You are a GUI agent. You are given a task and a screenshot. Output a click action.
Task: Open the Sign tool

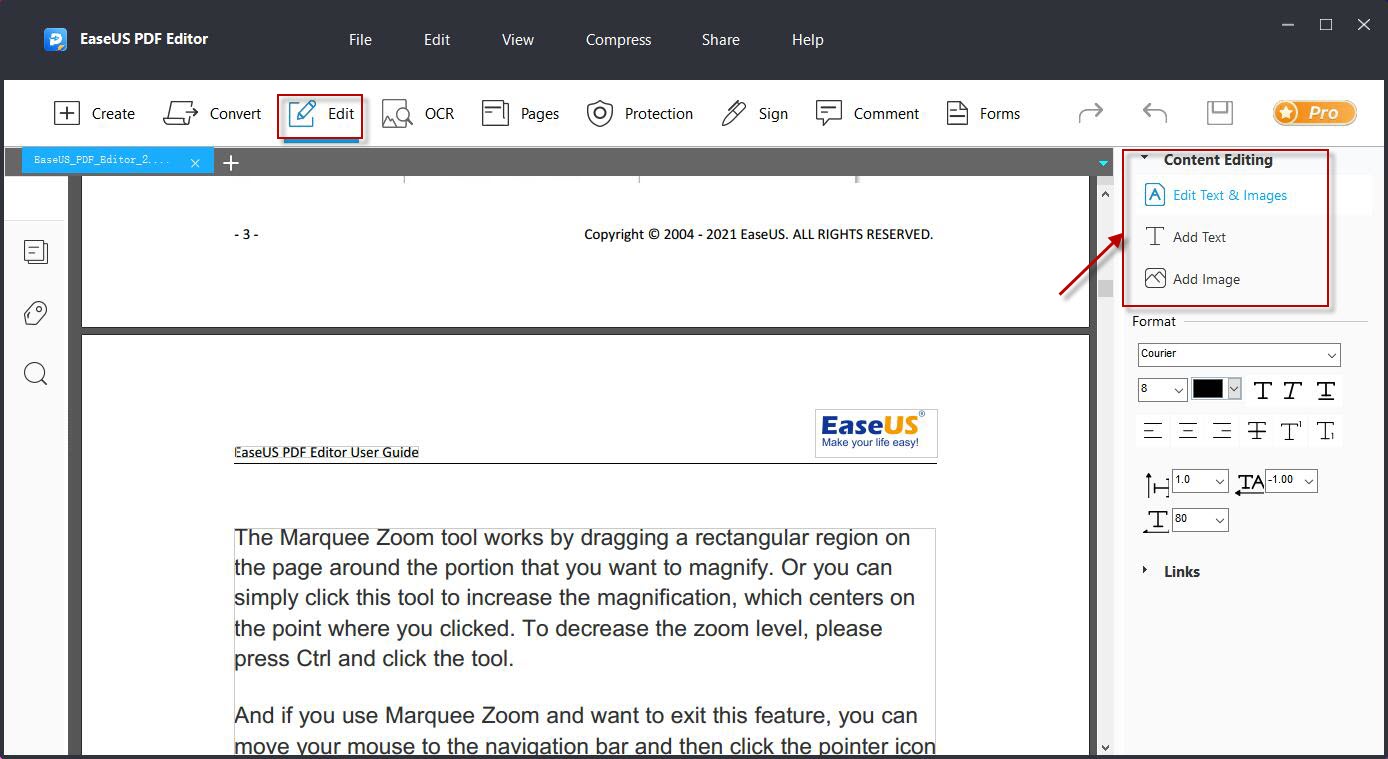tap(755, 113)
